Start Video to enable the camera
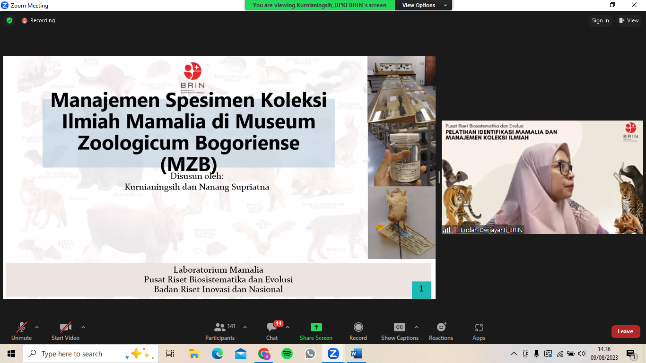This screenshot has width=646, height=363. coord(65,331)
